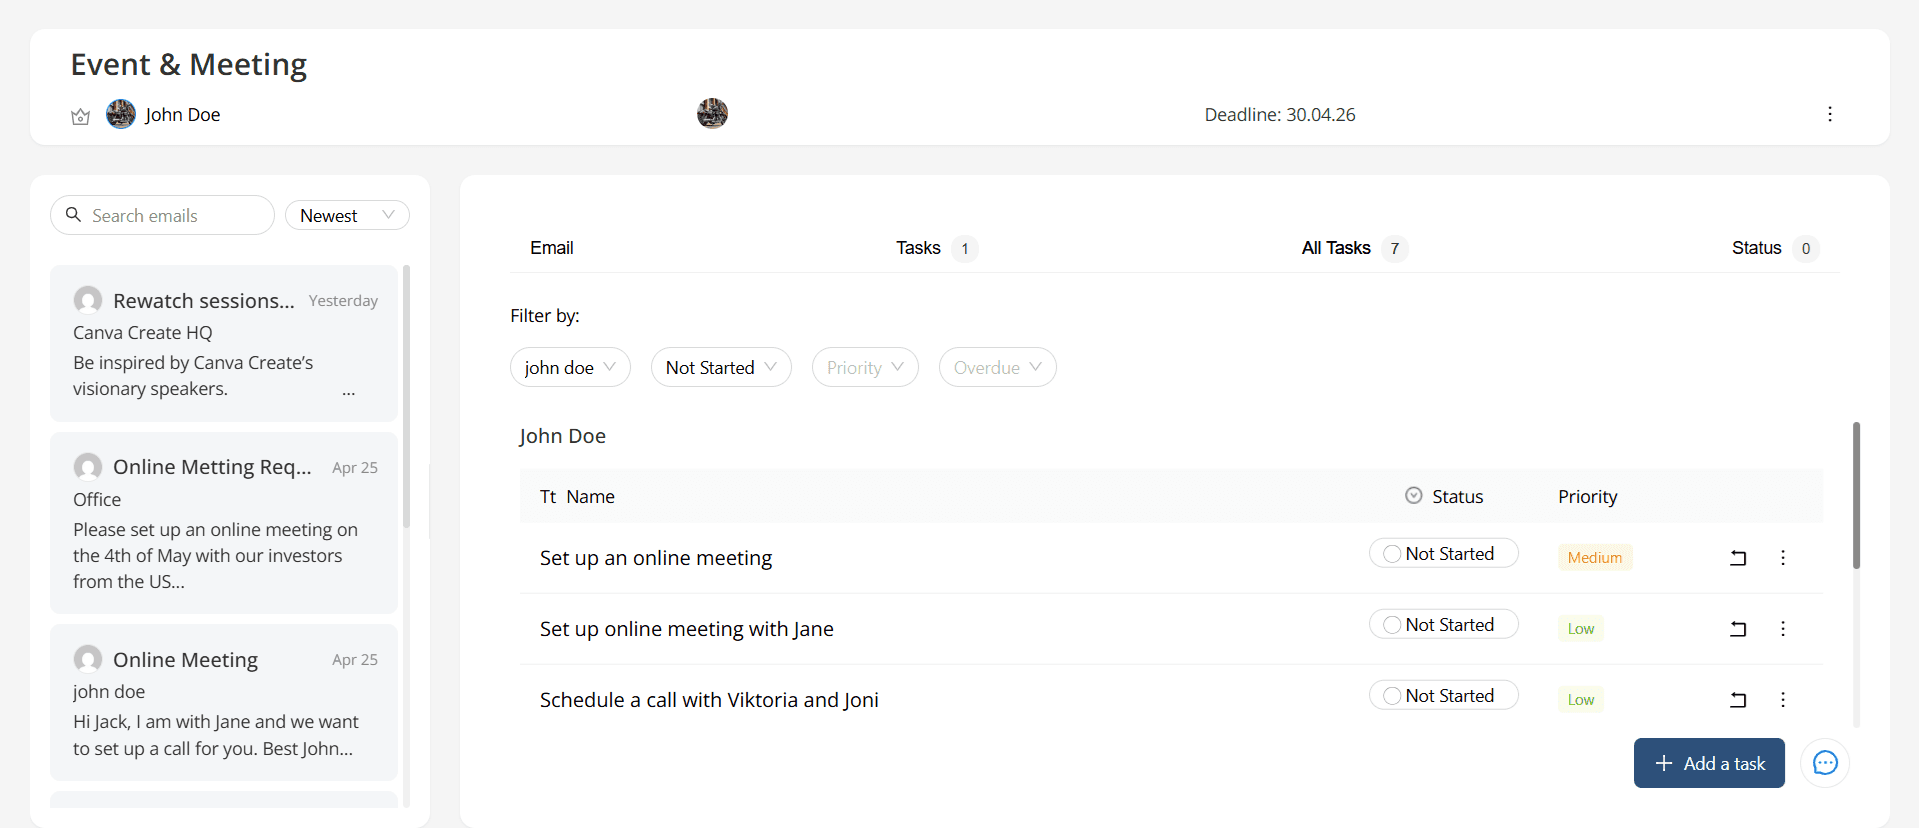Toggle status circle for Schedule a call with Viktoria
This screenshot has width=1919, height=828.
point(1391,696)
